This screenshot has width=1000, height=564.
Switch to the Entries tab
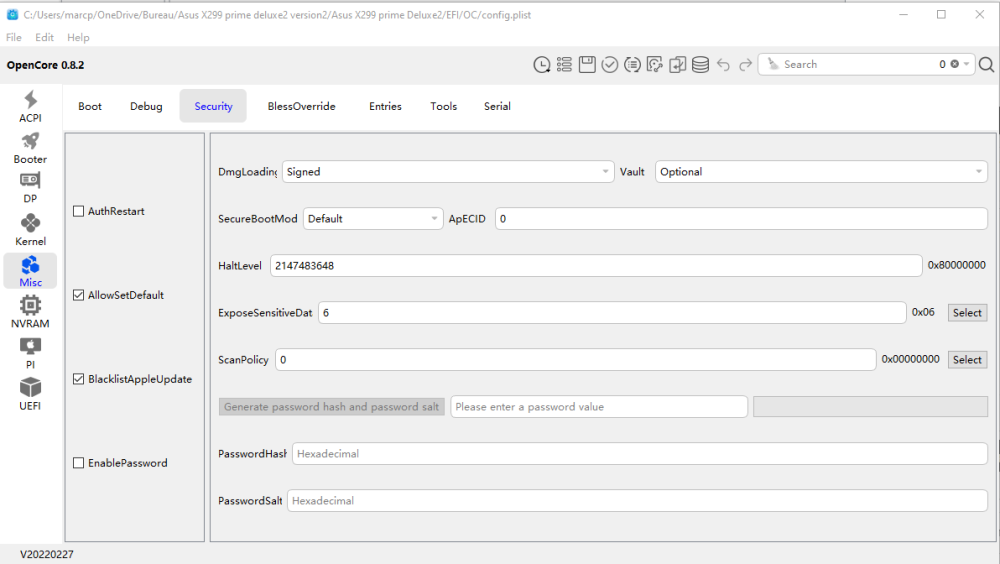pyautogui.click(x=385, y=107)
